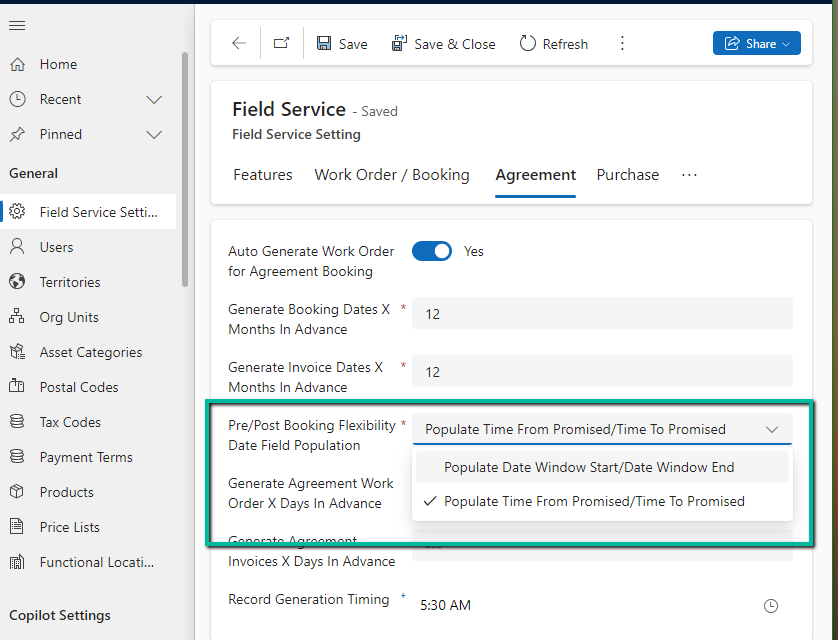
Task: Click the hamburger menu icon
Action: (x=17, y=25)
